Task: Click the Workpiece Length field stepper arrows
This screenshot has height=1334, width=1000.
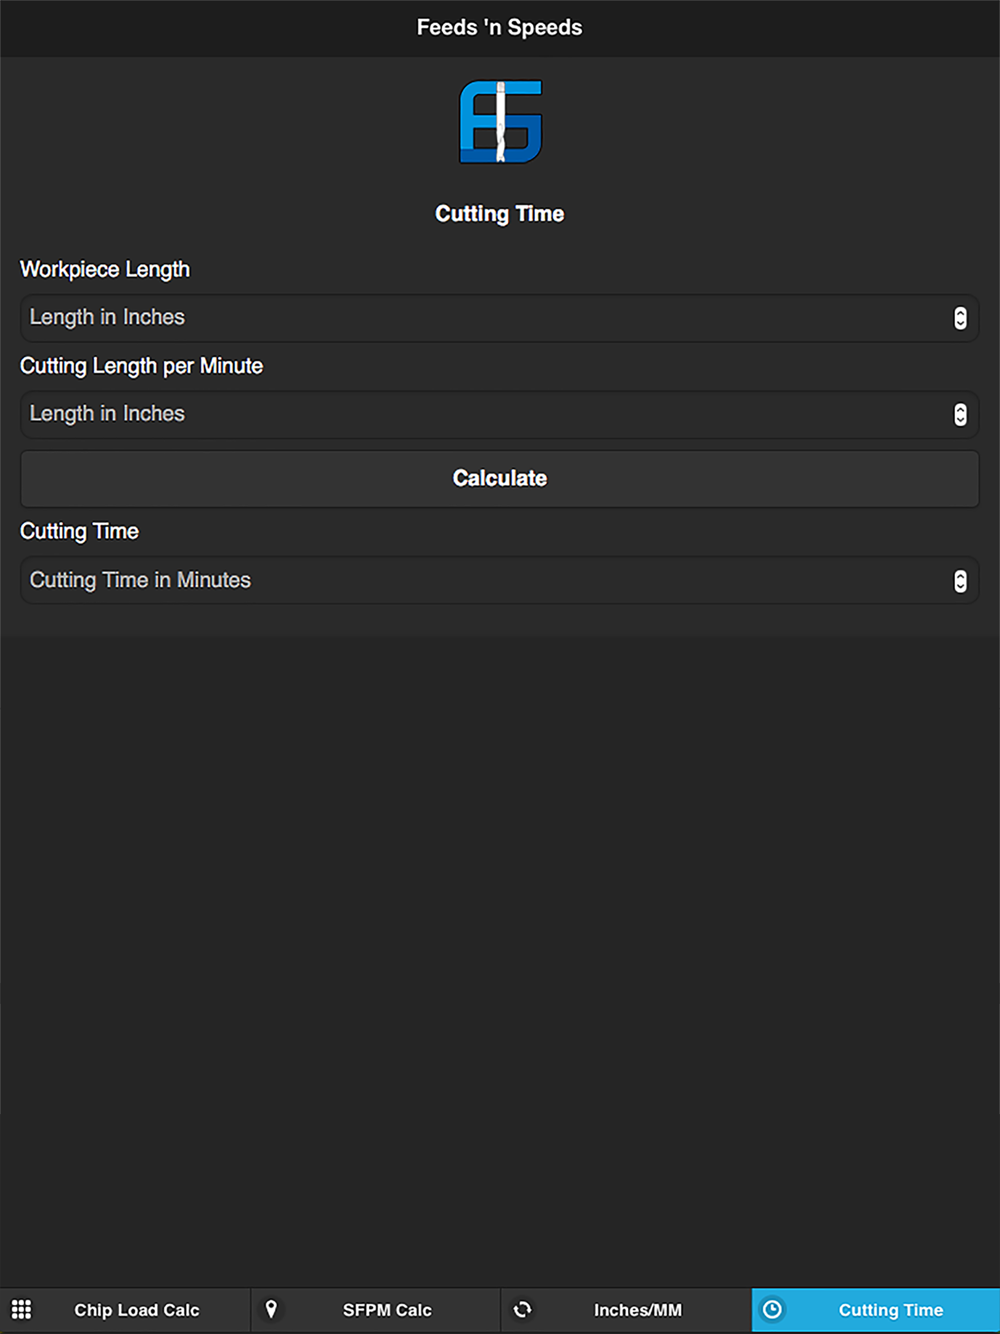Action: (x=960, y=318)
